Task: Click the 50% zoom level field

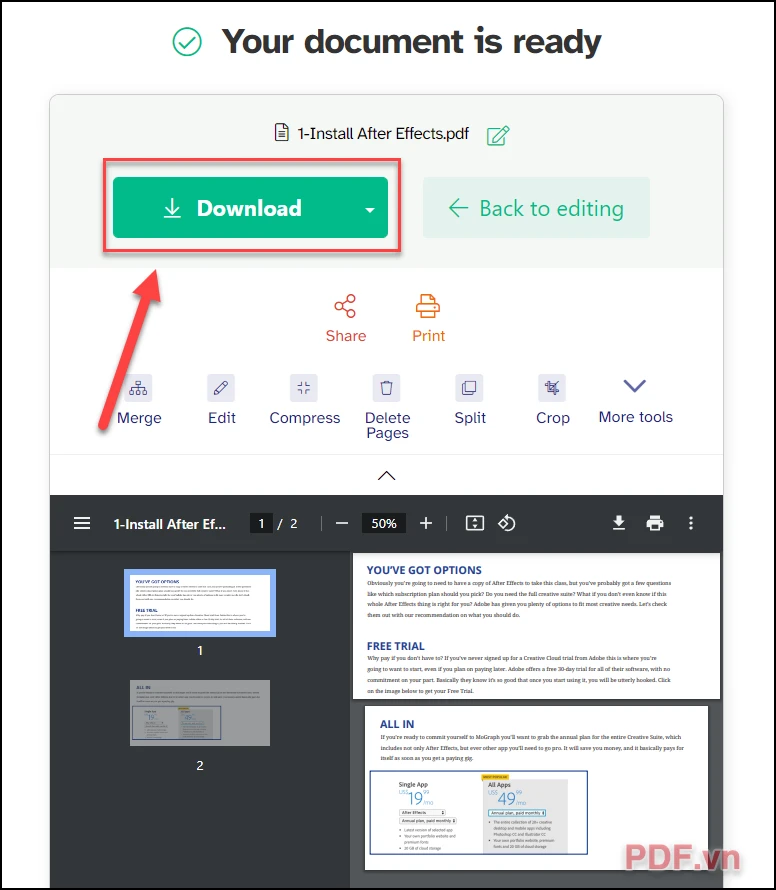Action: (384, 523)
